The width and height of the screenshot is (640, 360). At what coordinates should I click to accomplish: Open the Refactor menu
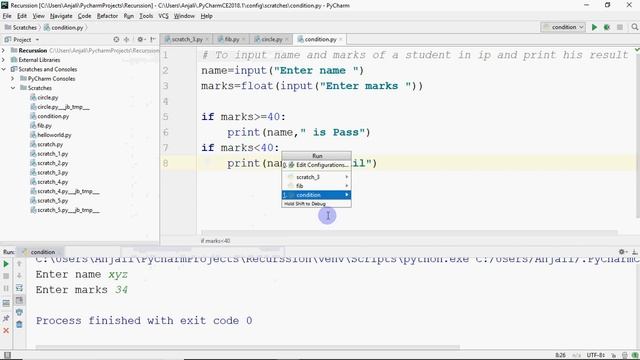107,16
